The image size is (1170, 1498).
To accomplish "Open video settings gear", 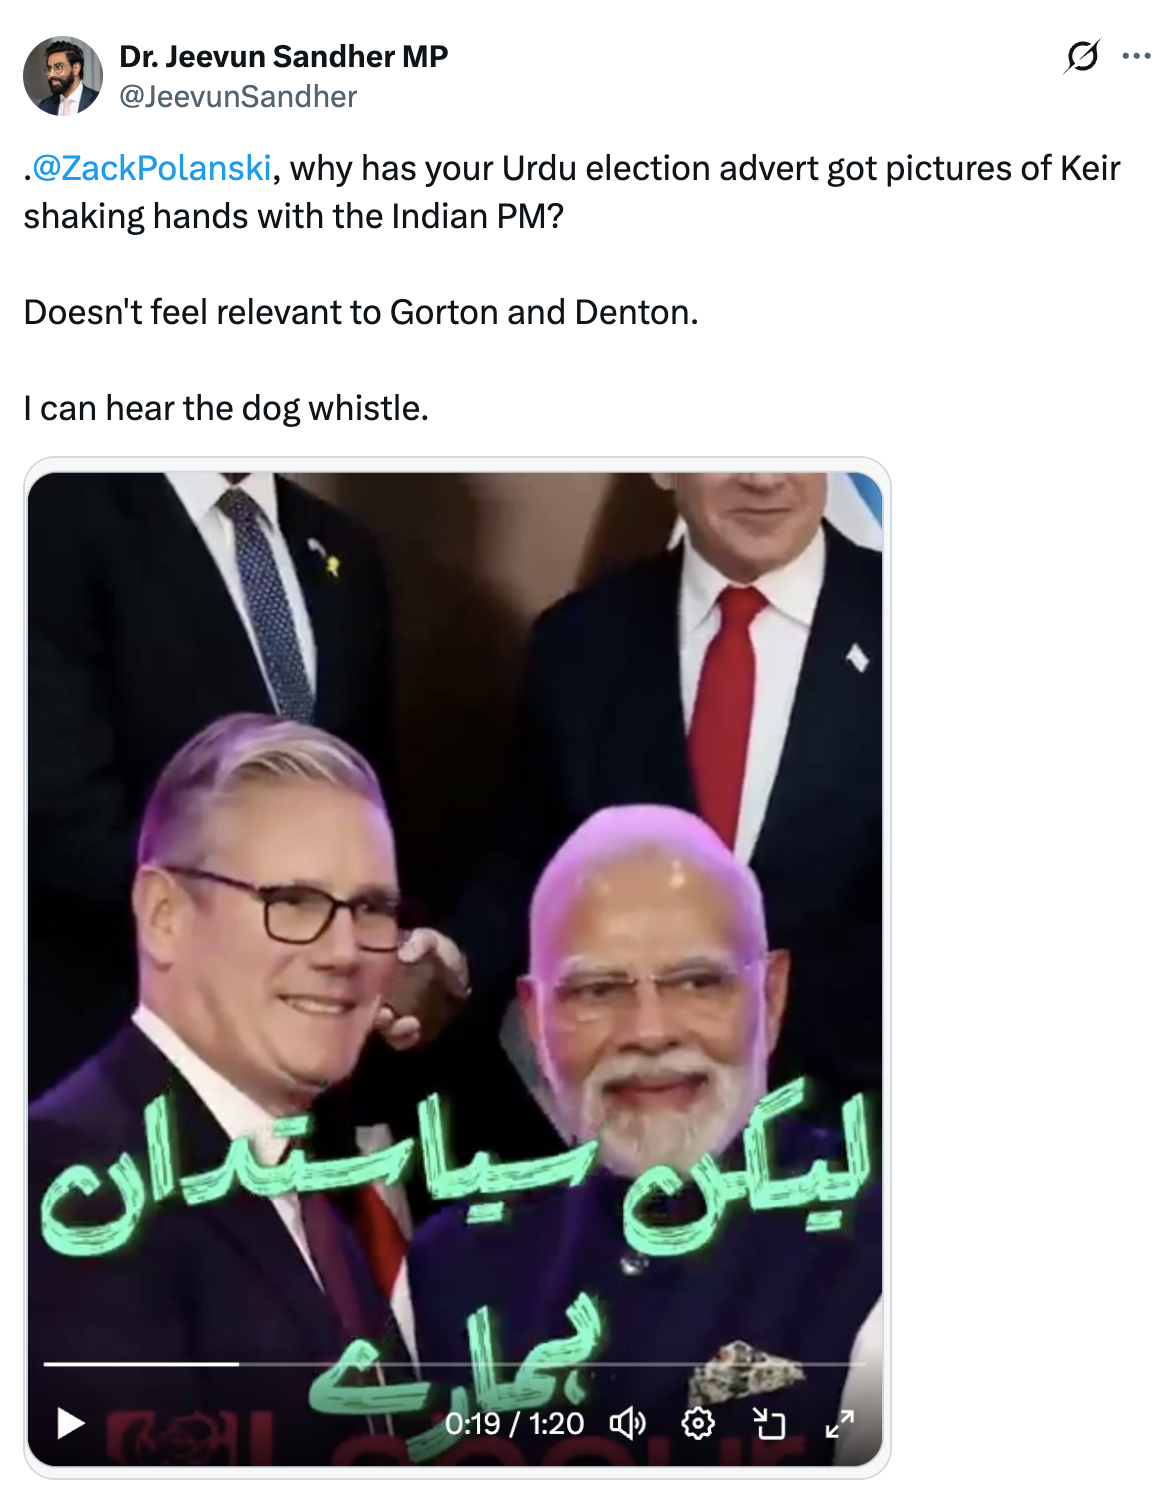I will (x=698, y=1422).
